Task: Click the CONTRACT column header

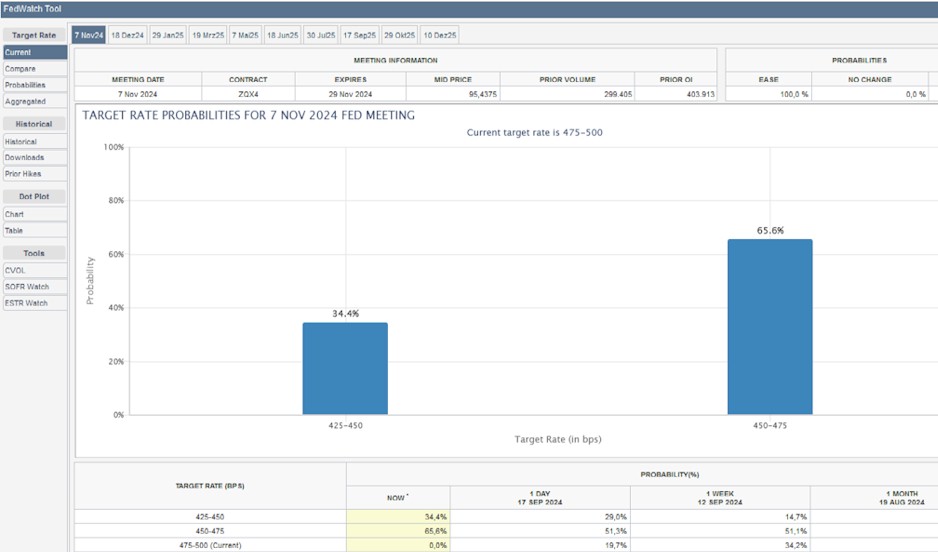Action: (x=248, y=80)
